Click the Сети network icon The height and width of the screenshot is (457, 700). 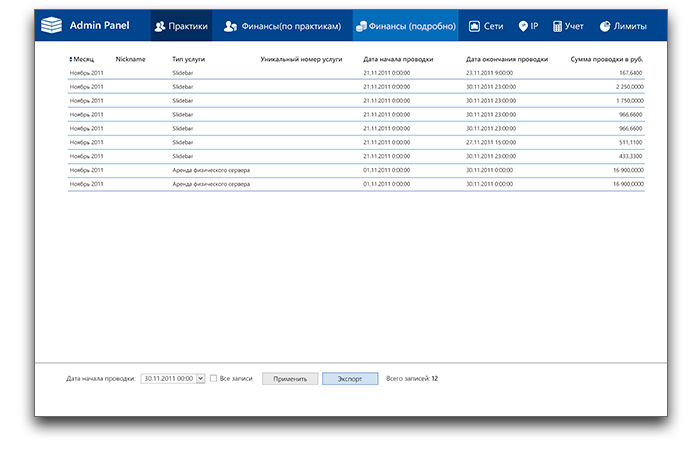tap(474, 26)
